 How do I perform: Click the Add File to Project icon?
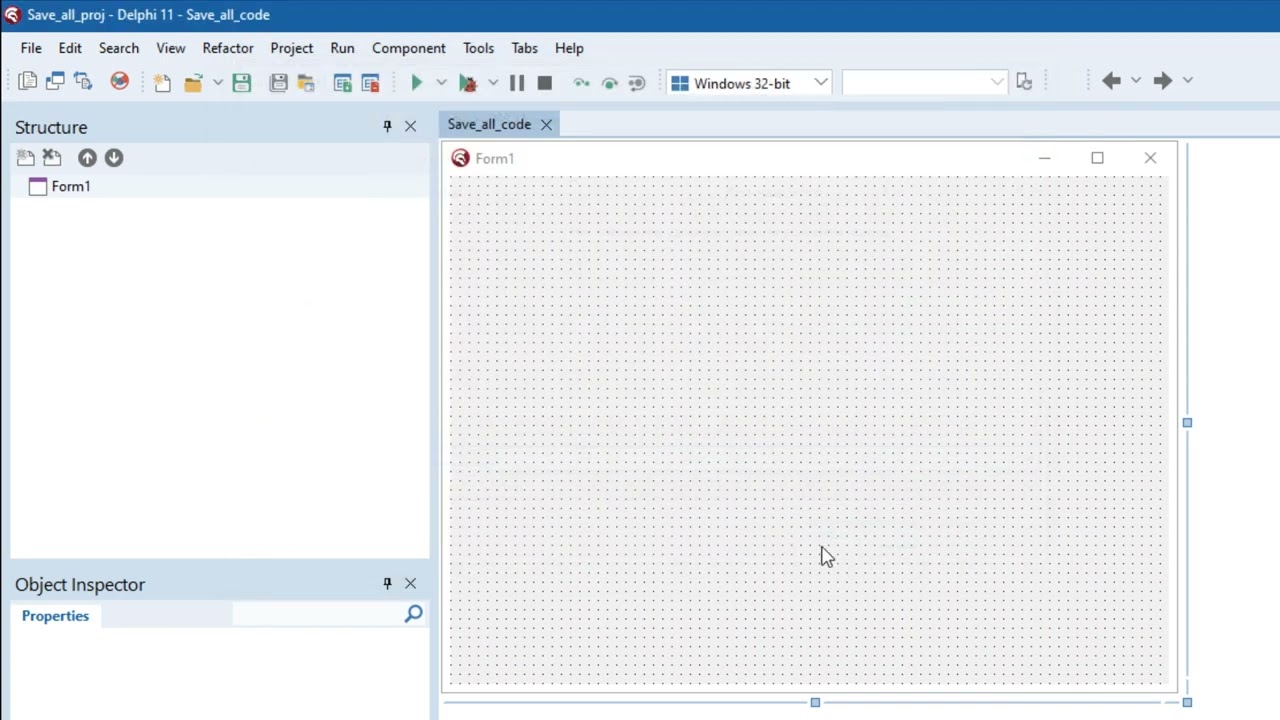point(343,83)
